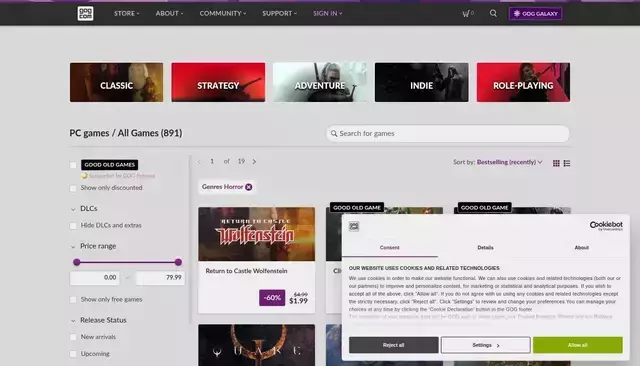The height and width of the screenshot is (366, 640).
Task: Click the GOG Galaxy button
Action: click(x=535, y=13)
